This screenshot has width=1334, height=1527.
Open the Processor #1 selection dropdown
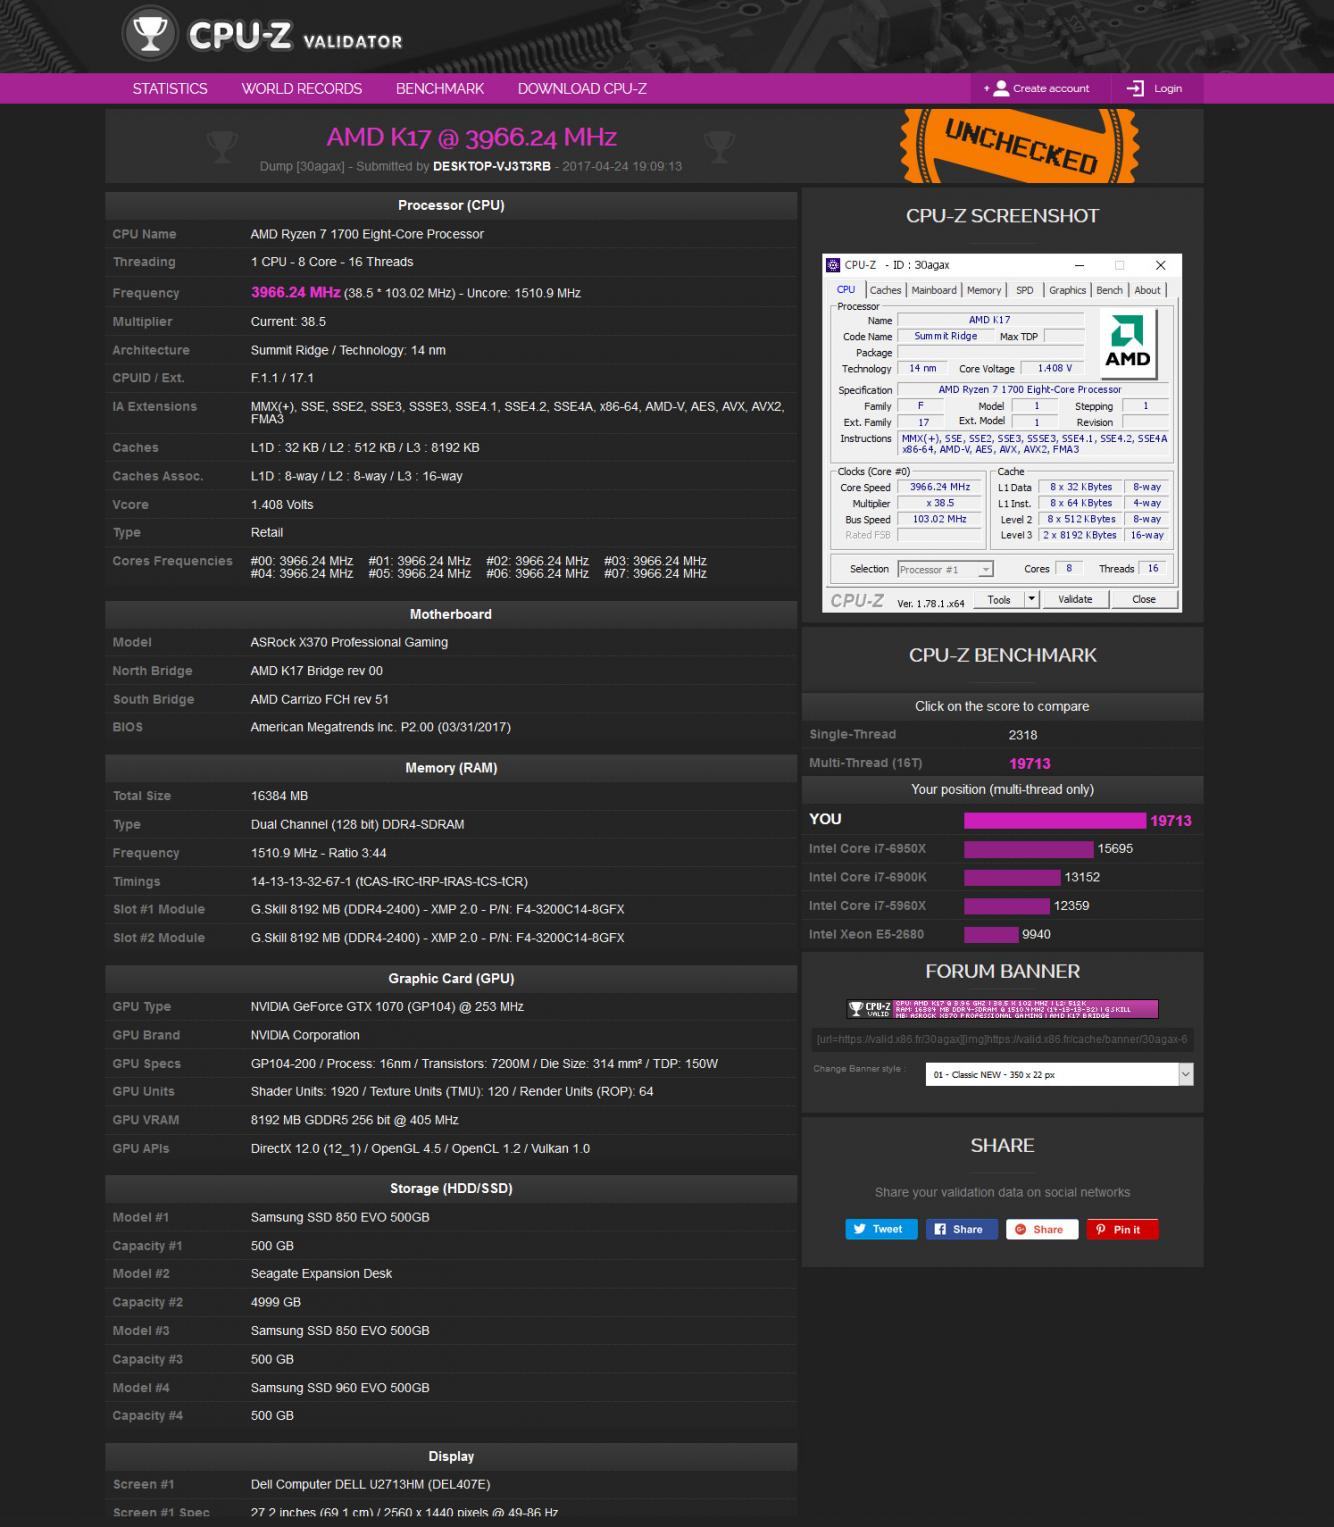point(945,569)
